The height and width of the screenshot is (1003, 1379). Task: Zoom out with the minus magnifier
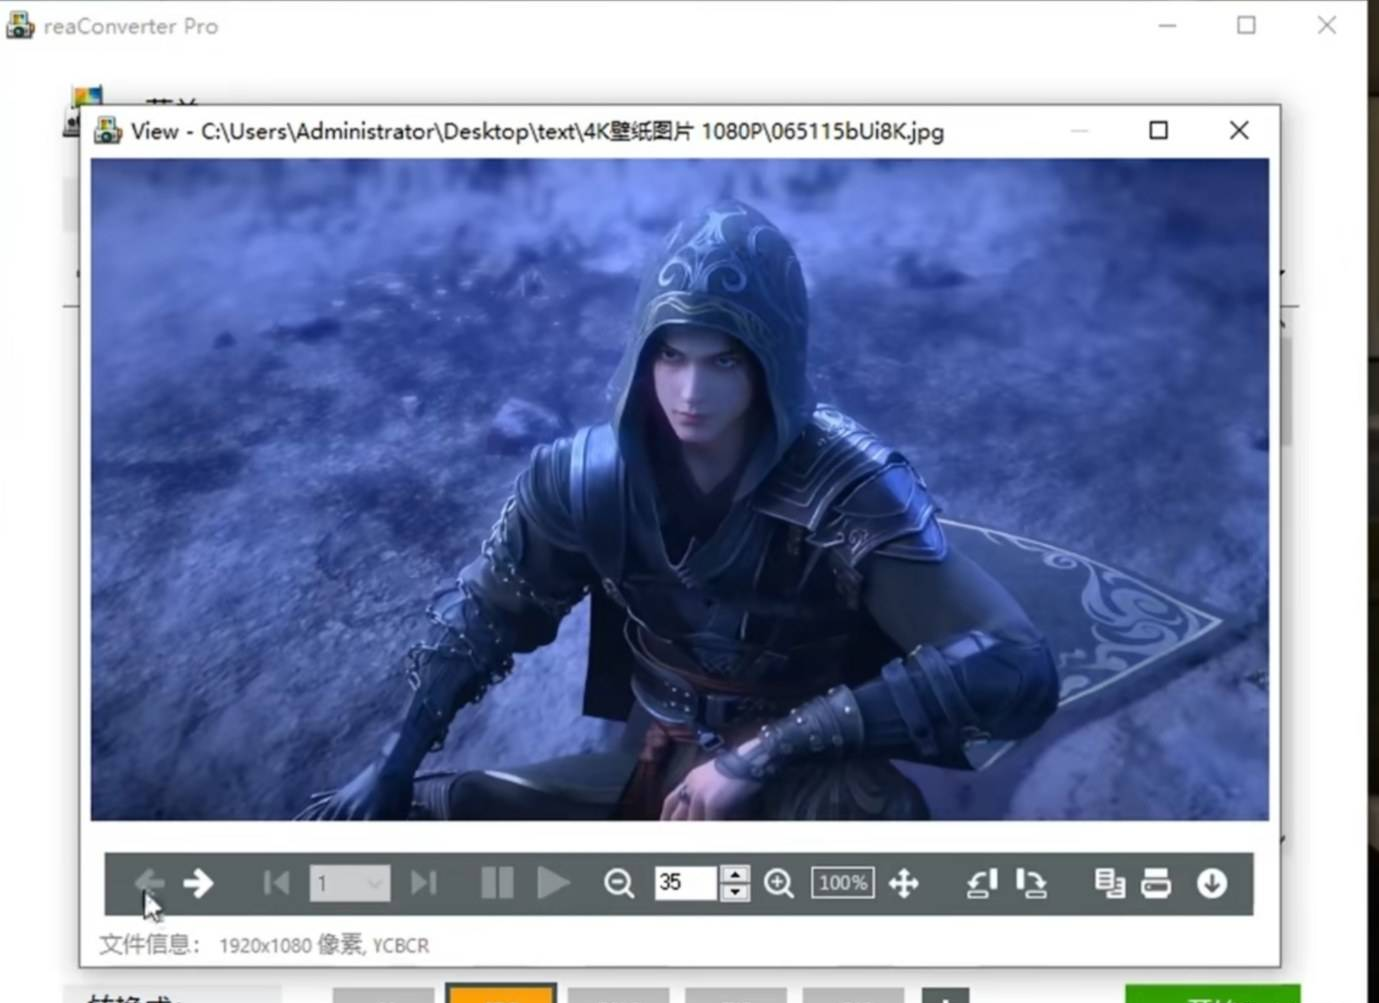tap(619, 884)
